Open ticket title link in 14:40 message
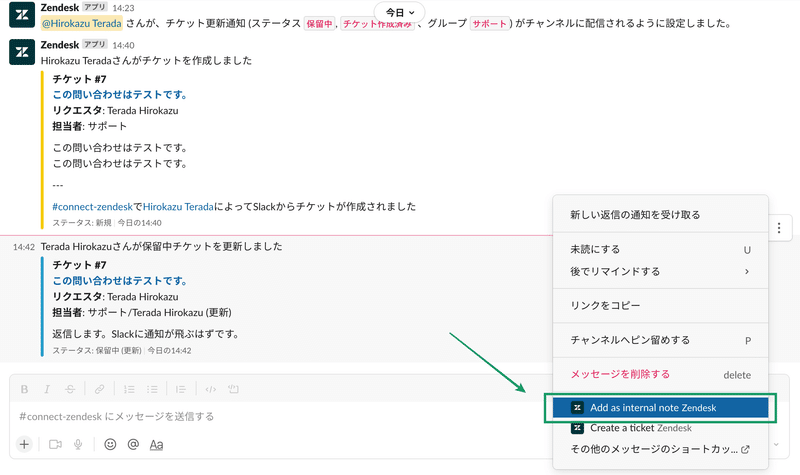The height and width of the screenshot is (475, 800). click(120, 95)
